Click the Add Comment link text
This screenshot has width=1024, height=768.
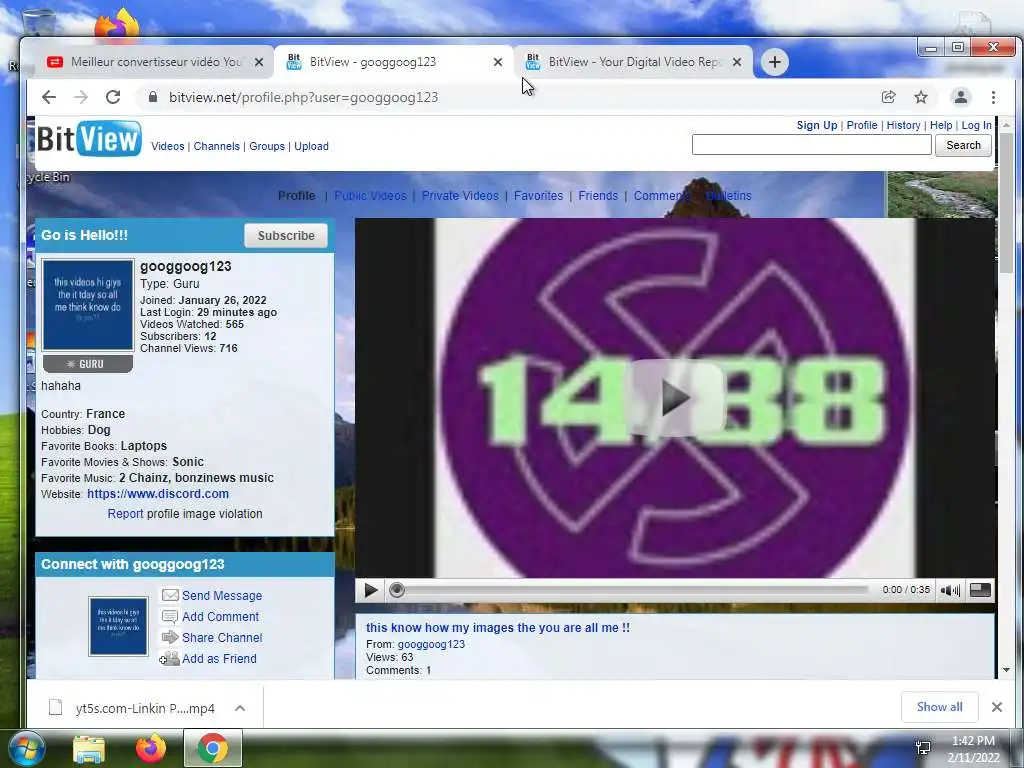pos(221,616)
